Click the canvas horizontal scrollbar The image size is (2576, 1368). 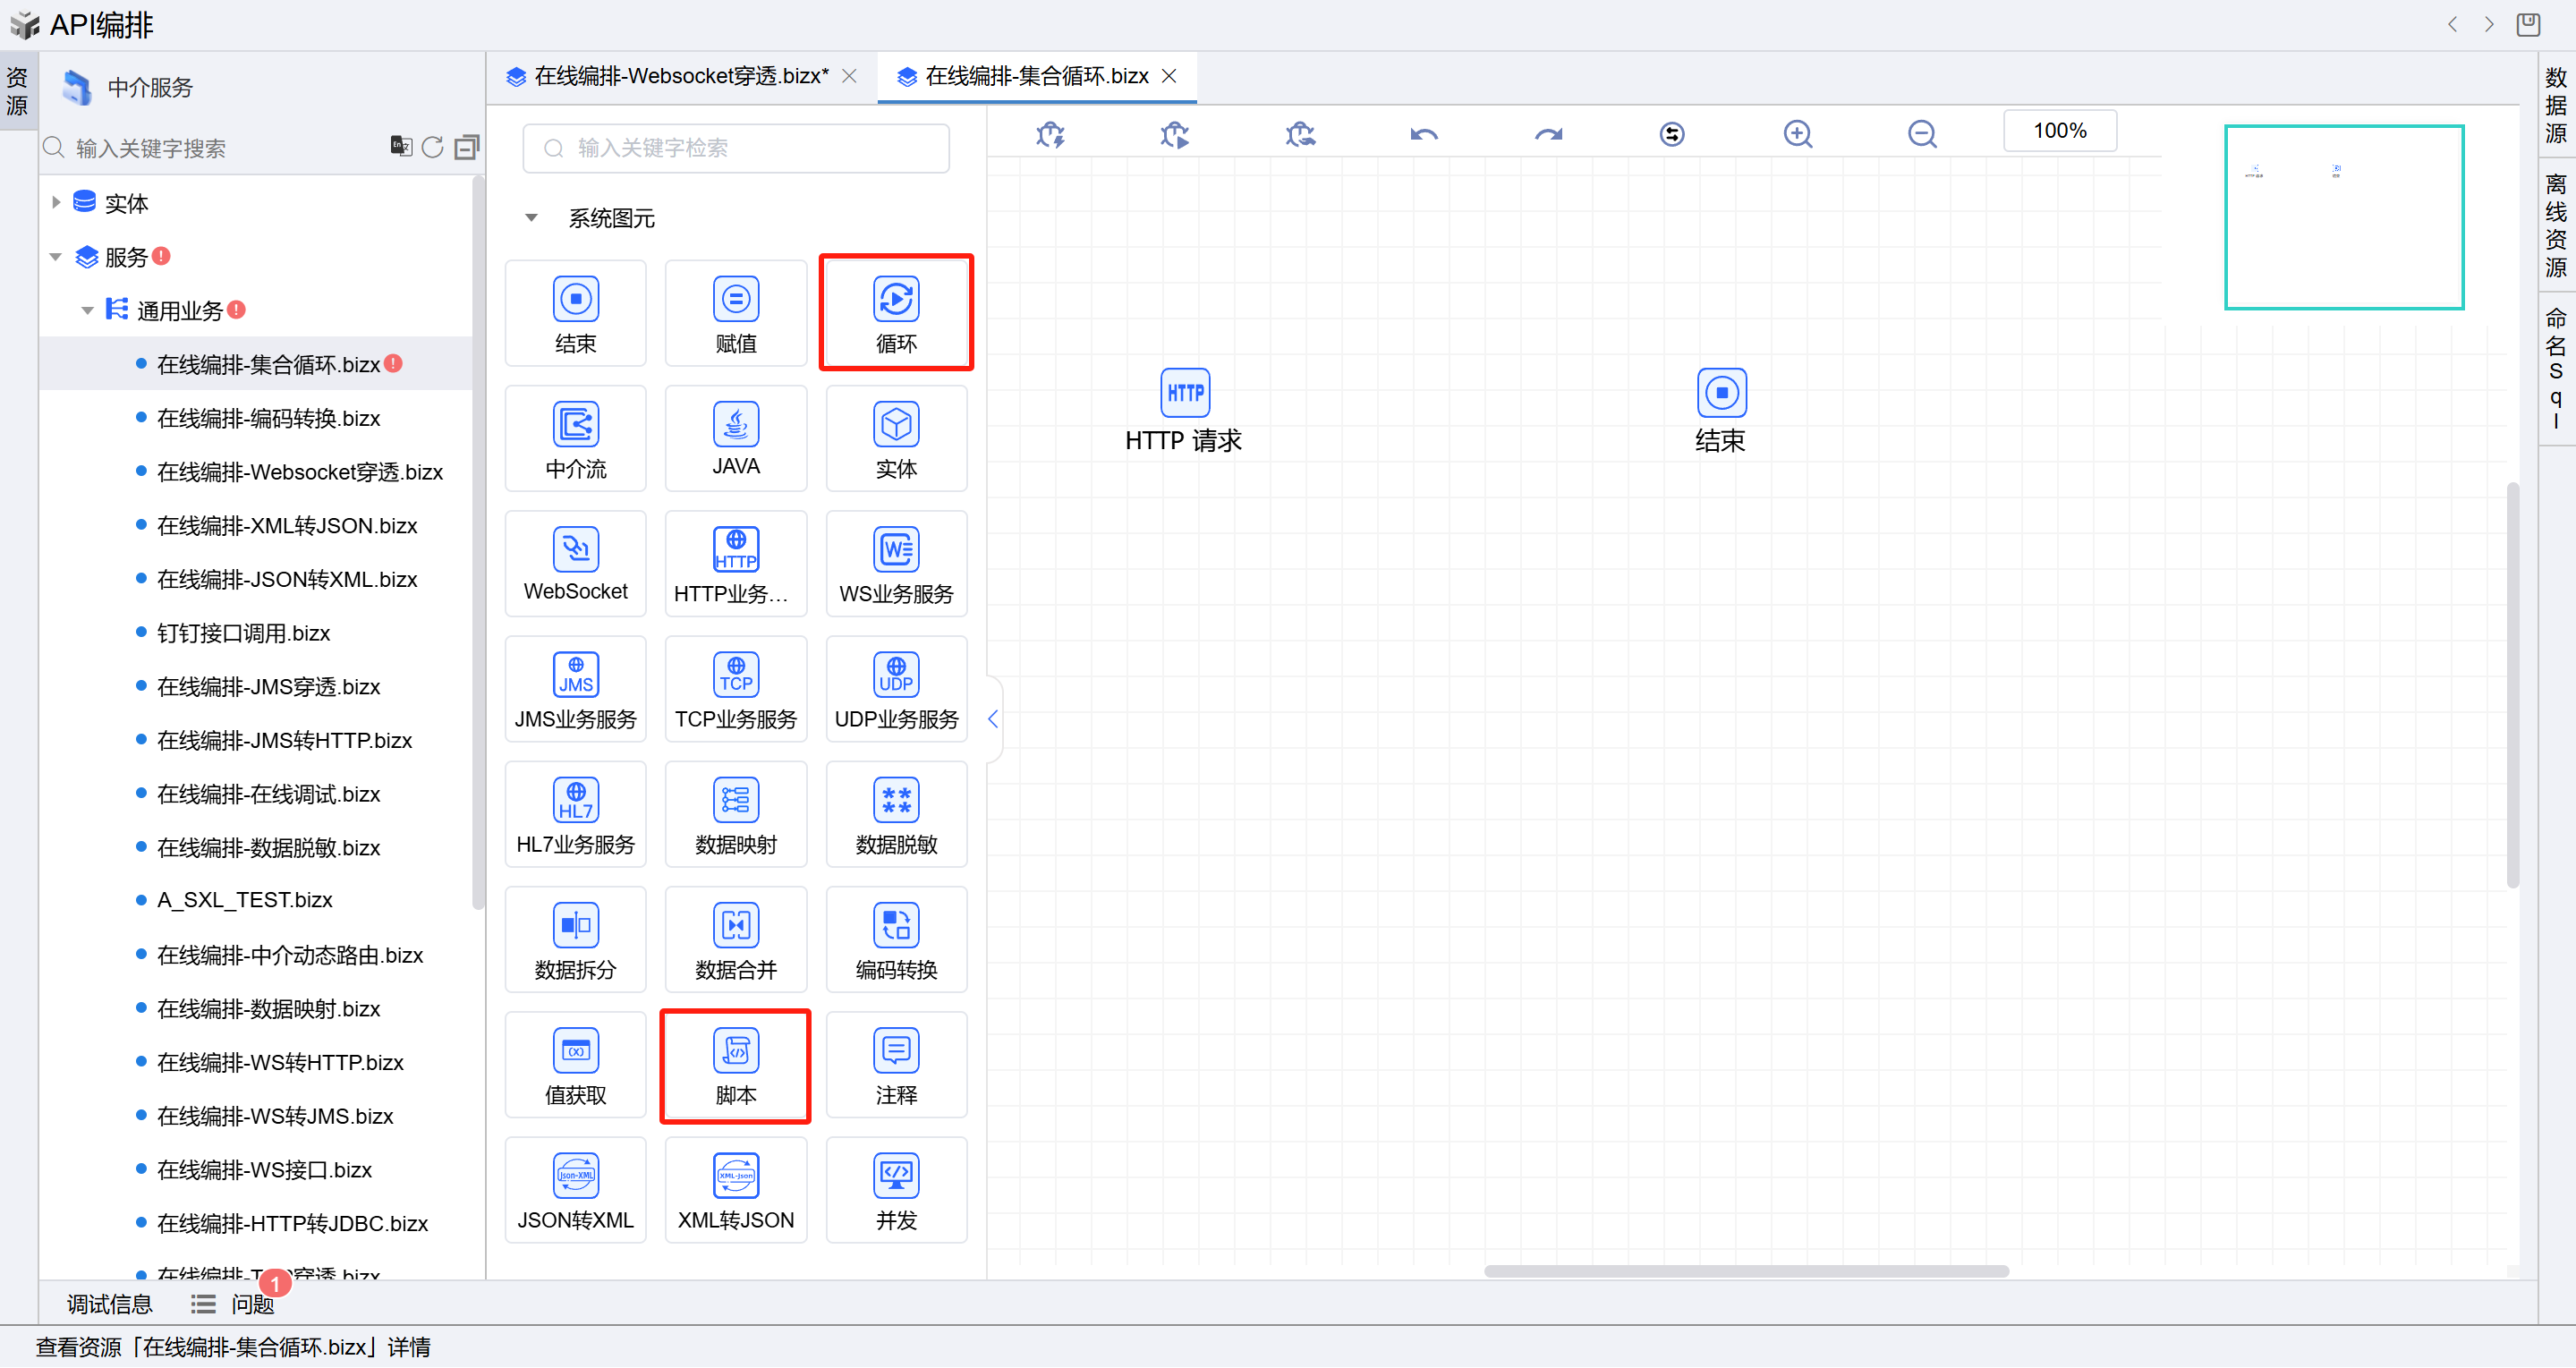click(x=1745, y=1271)
